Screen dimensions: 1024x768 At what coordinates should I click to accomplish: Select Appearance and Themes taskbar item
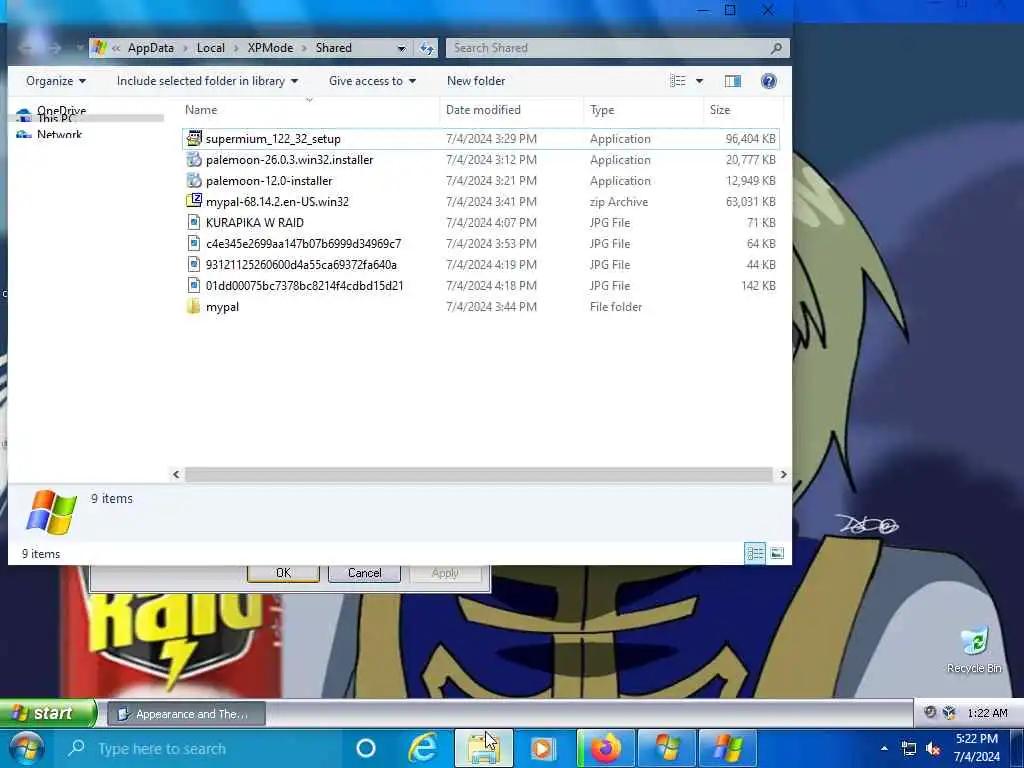(x=185, y=714)
